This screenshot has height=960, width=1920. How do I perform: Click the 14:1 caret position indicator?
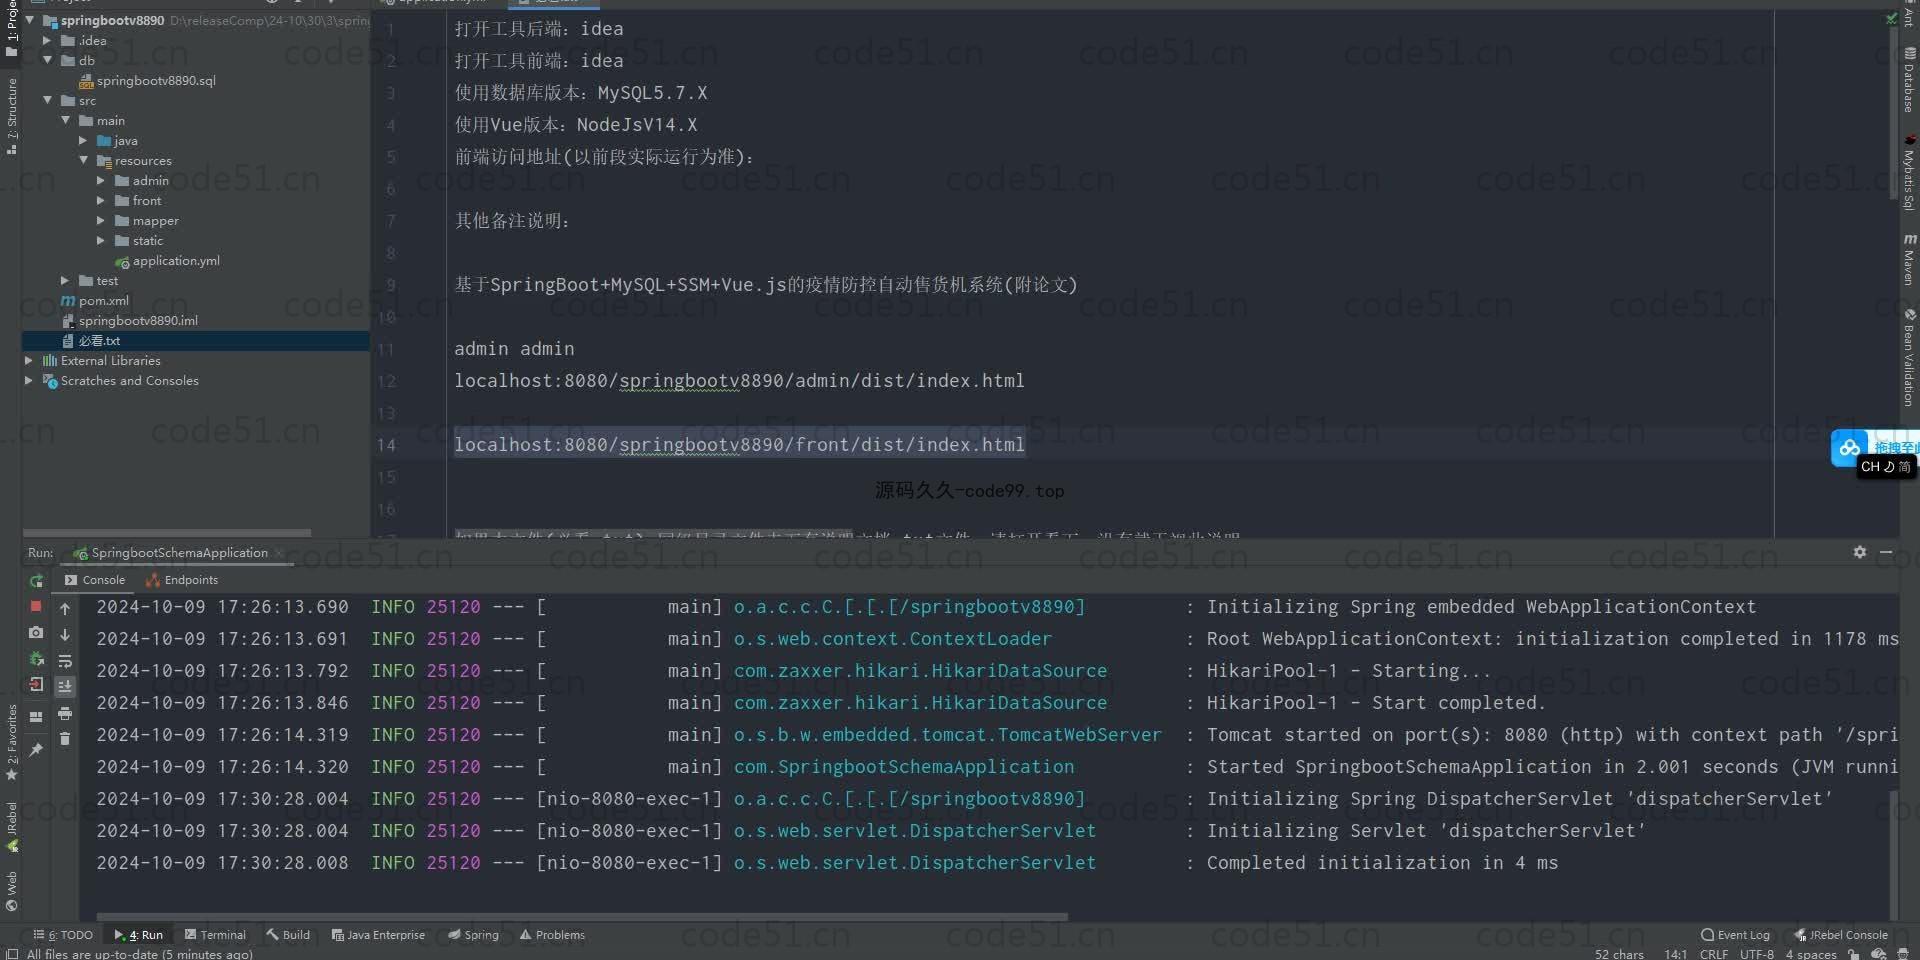click(x=1675, y=954)
